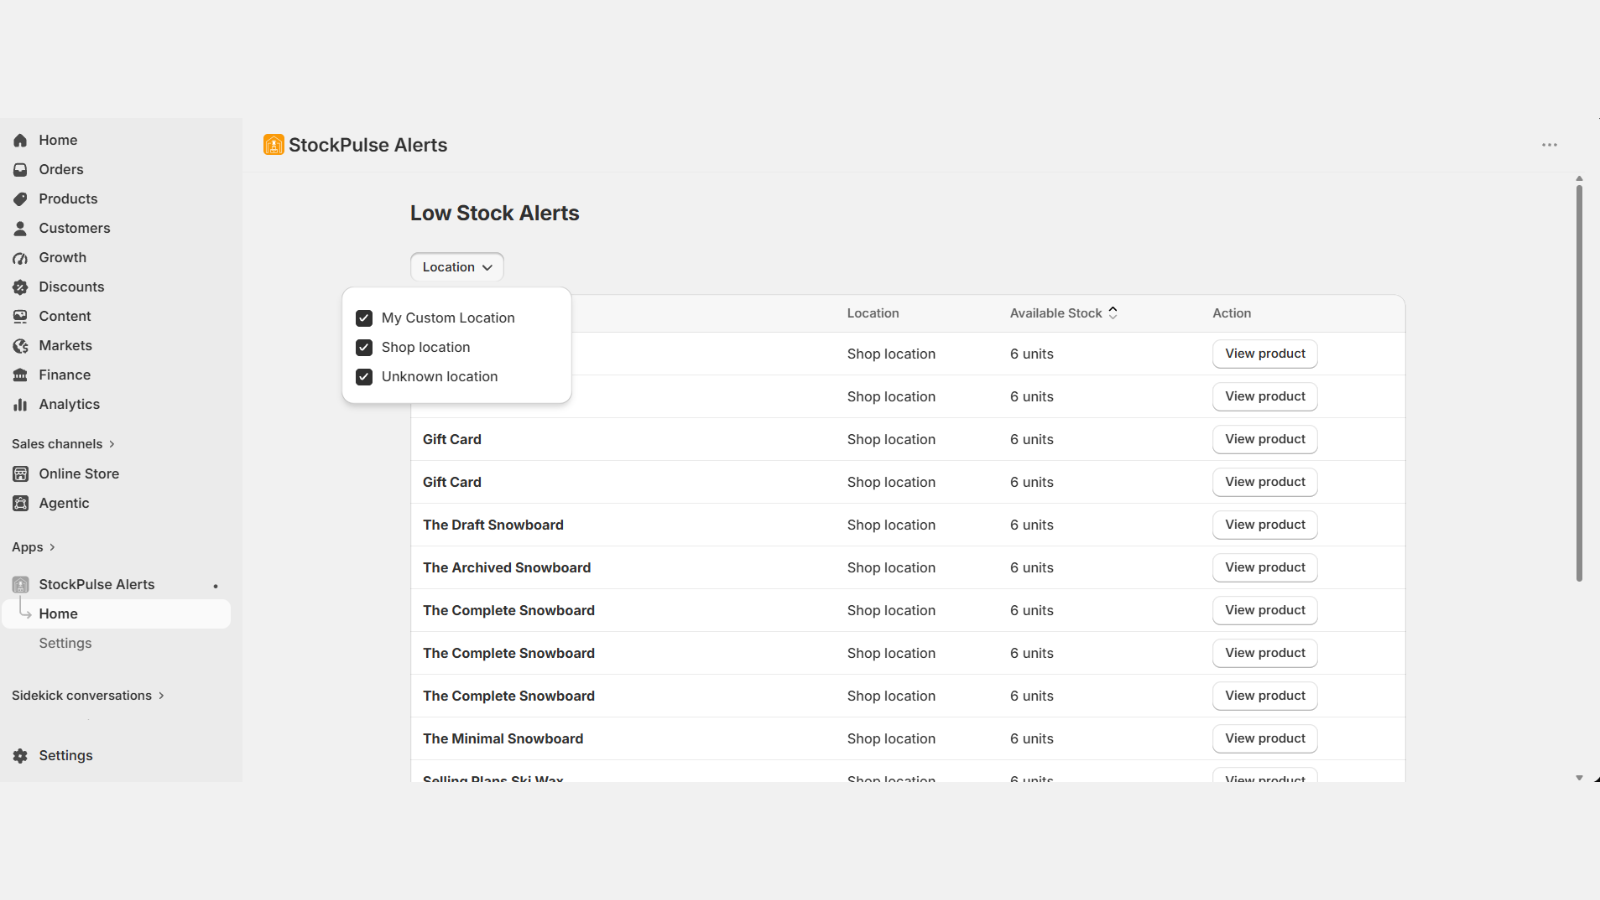Click the pin dot beside StockPulse Alerts

click(x=216, y=586)
